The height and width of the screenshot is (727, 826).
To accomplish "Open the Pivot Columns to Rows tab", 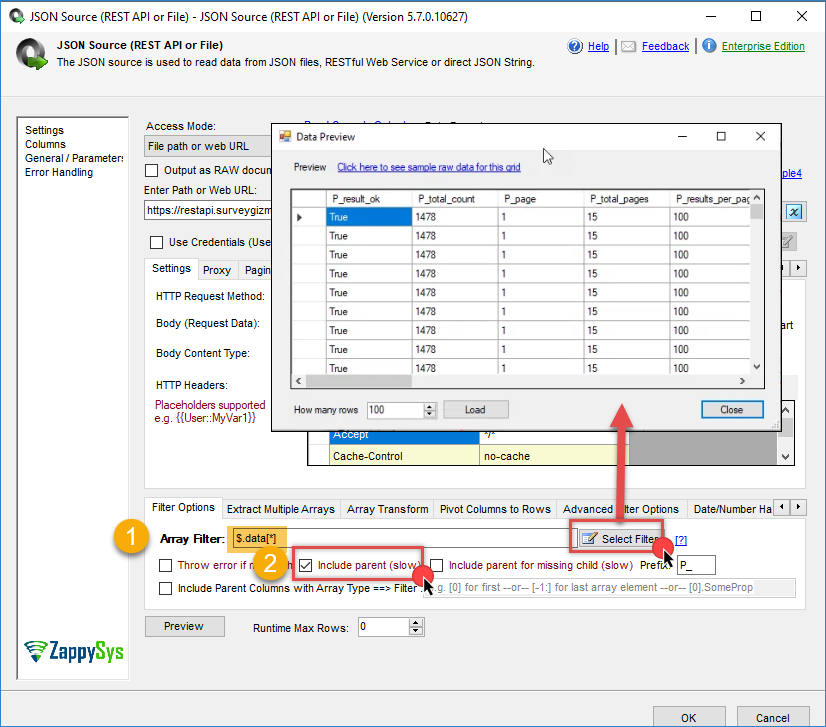I will click(x=495, y=509).
